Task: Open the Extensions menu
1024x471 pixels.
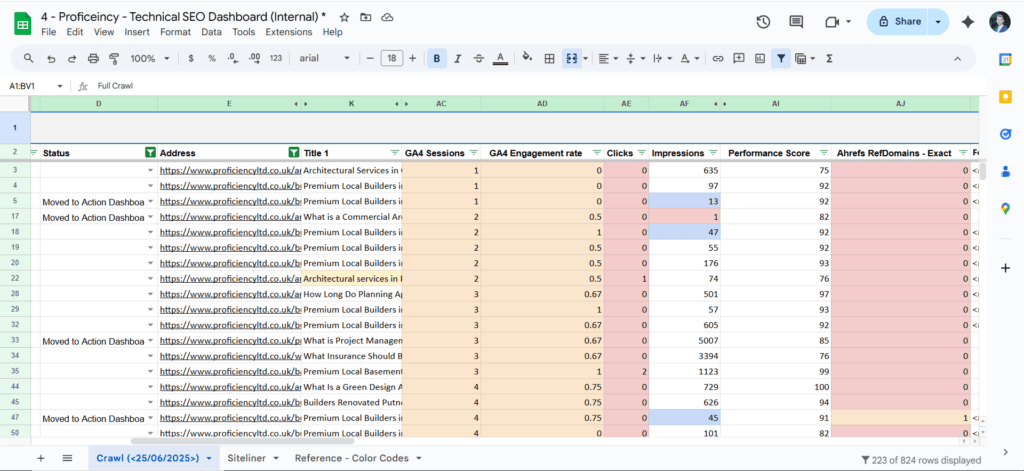Action: pyautogui.click(x=289, y=32)
